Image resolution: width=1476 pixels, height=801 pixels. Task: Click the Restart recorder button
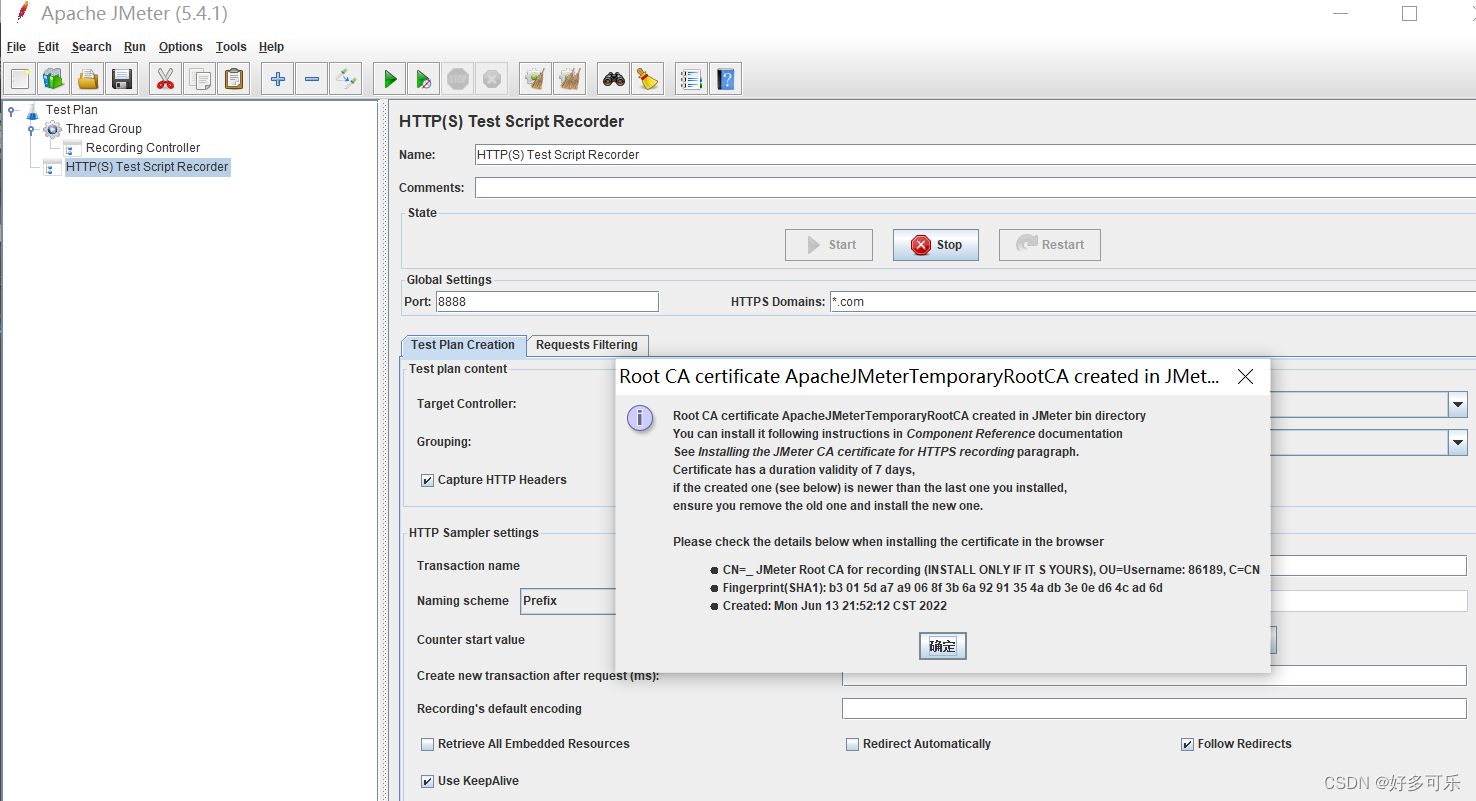coord(1050,245)
